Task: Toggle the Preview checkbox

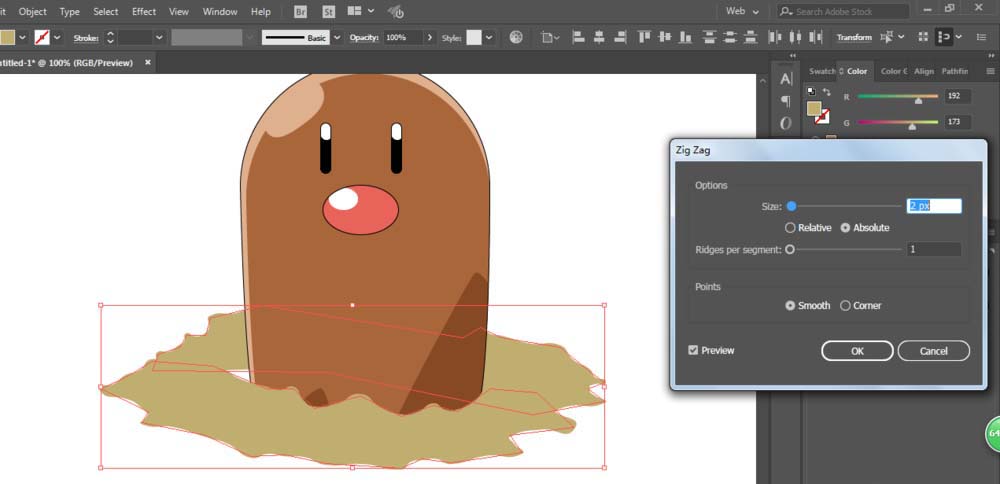Action: coord(694,351)
